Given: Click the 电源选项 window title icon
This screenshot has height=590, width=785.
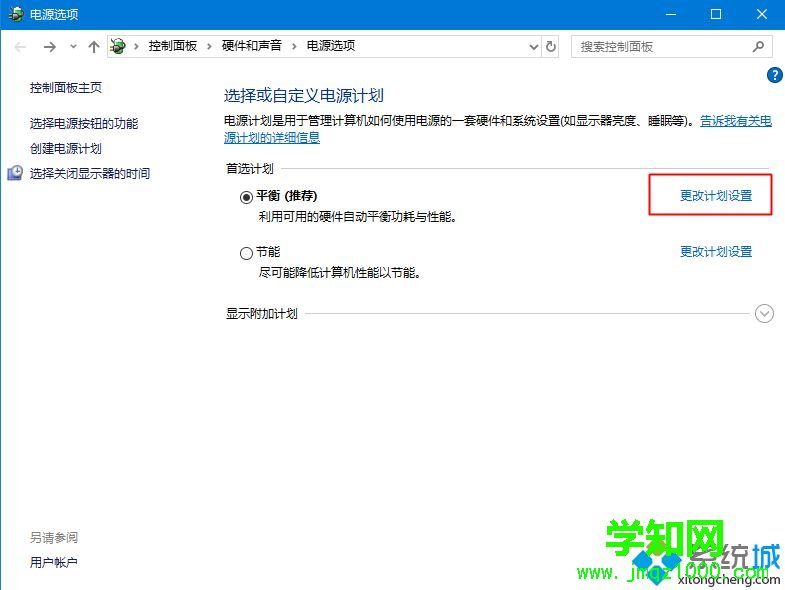Looking at the screenshot, I should pyautogui.click(x=16, y=14).
